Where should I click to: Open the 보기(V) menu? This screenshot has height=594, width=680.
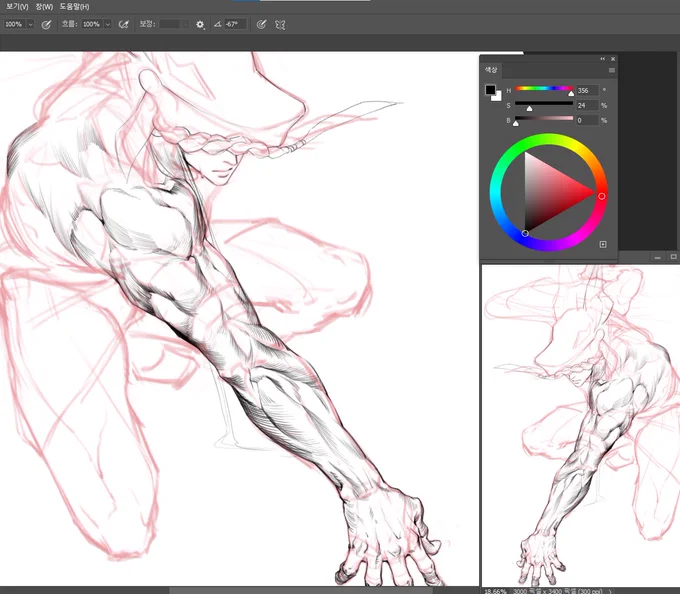pos(17,7)
